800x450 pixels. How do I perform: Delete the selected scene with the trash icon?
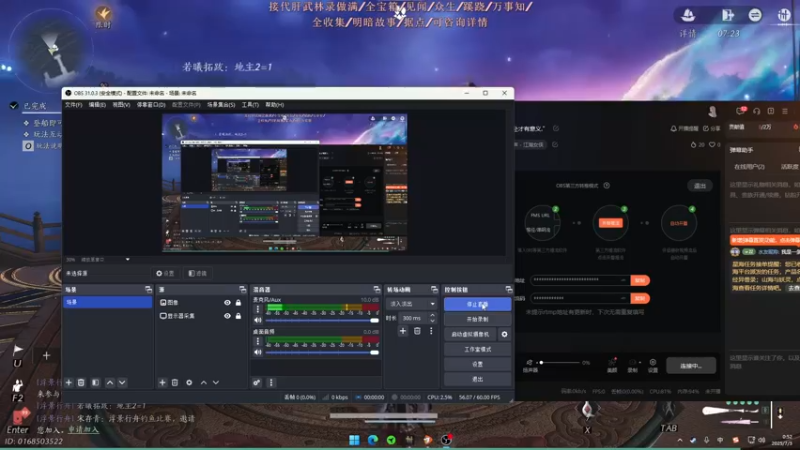tap(81, 383)
